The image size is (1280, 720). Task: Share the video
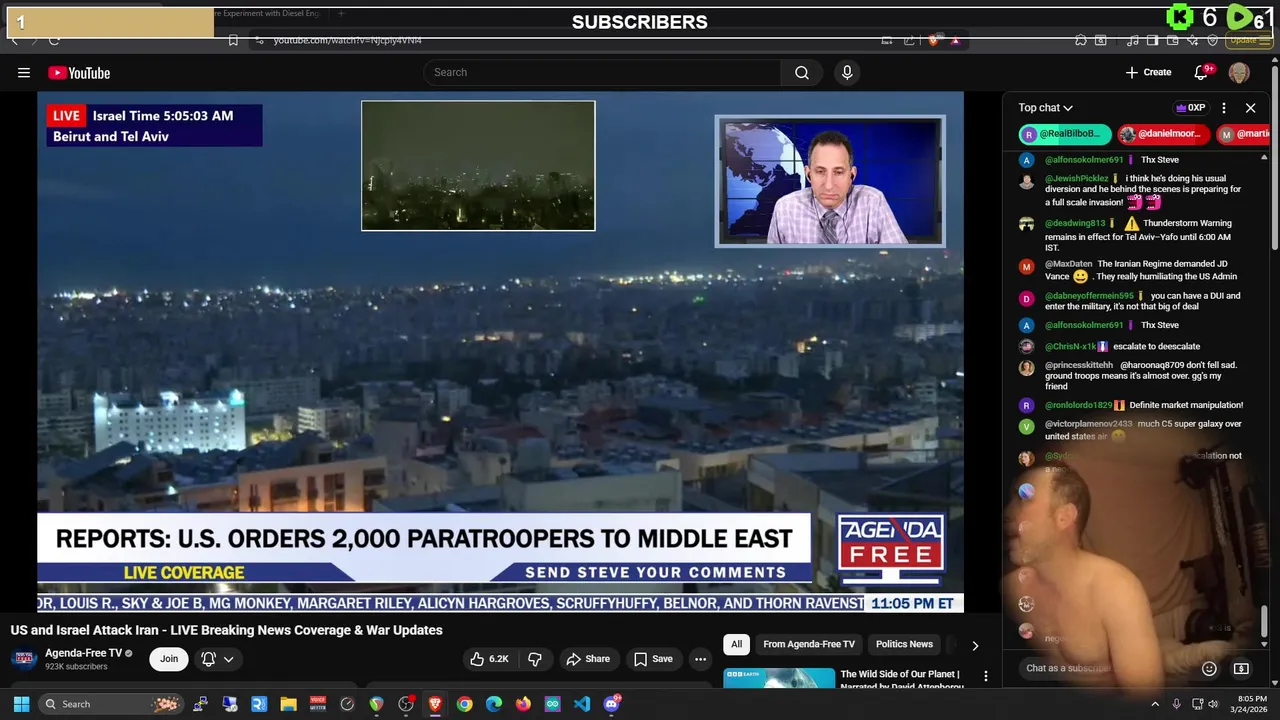pos(587,659)
